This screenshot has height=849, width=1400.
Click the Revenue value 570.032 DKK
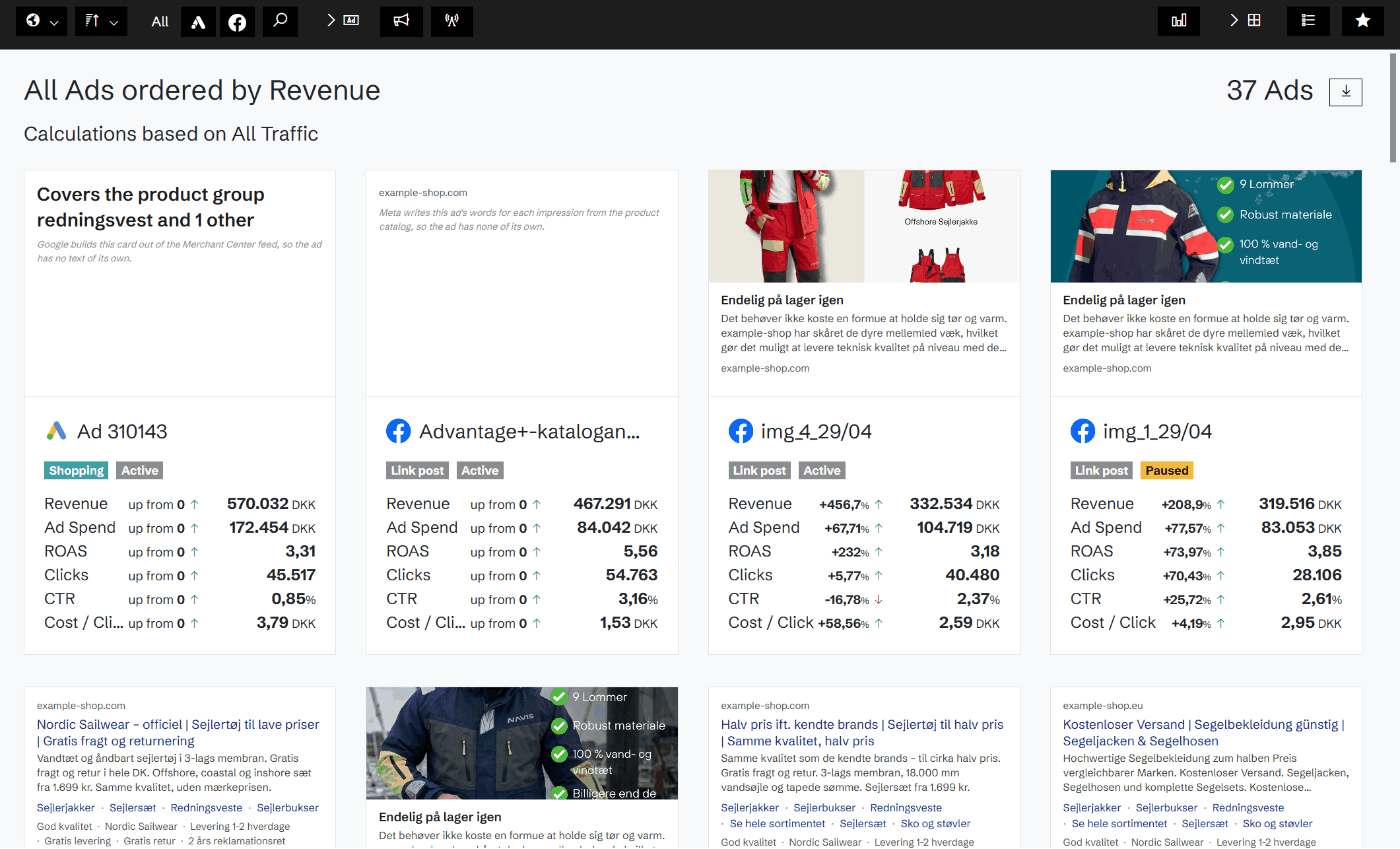271,504
